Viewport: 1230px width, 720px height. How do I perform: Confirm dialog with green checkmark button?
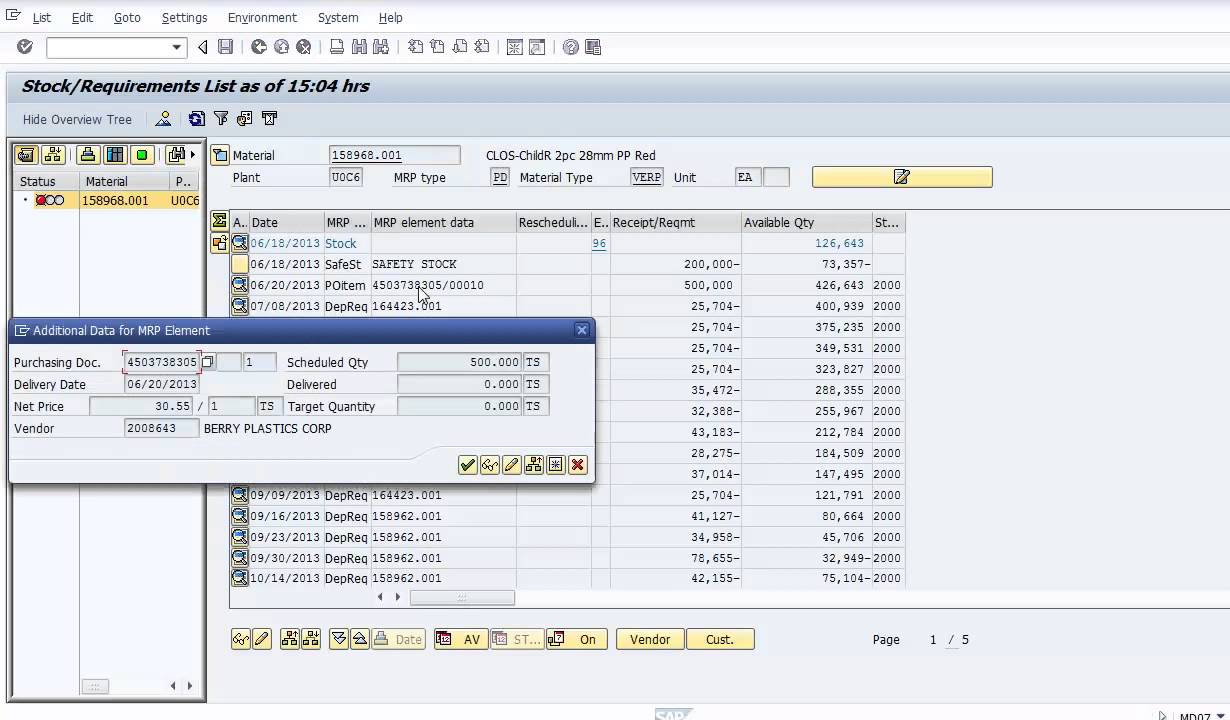click(x=467, y=465)
